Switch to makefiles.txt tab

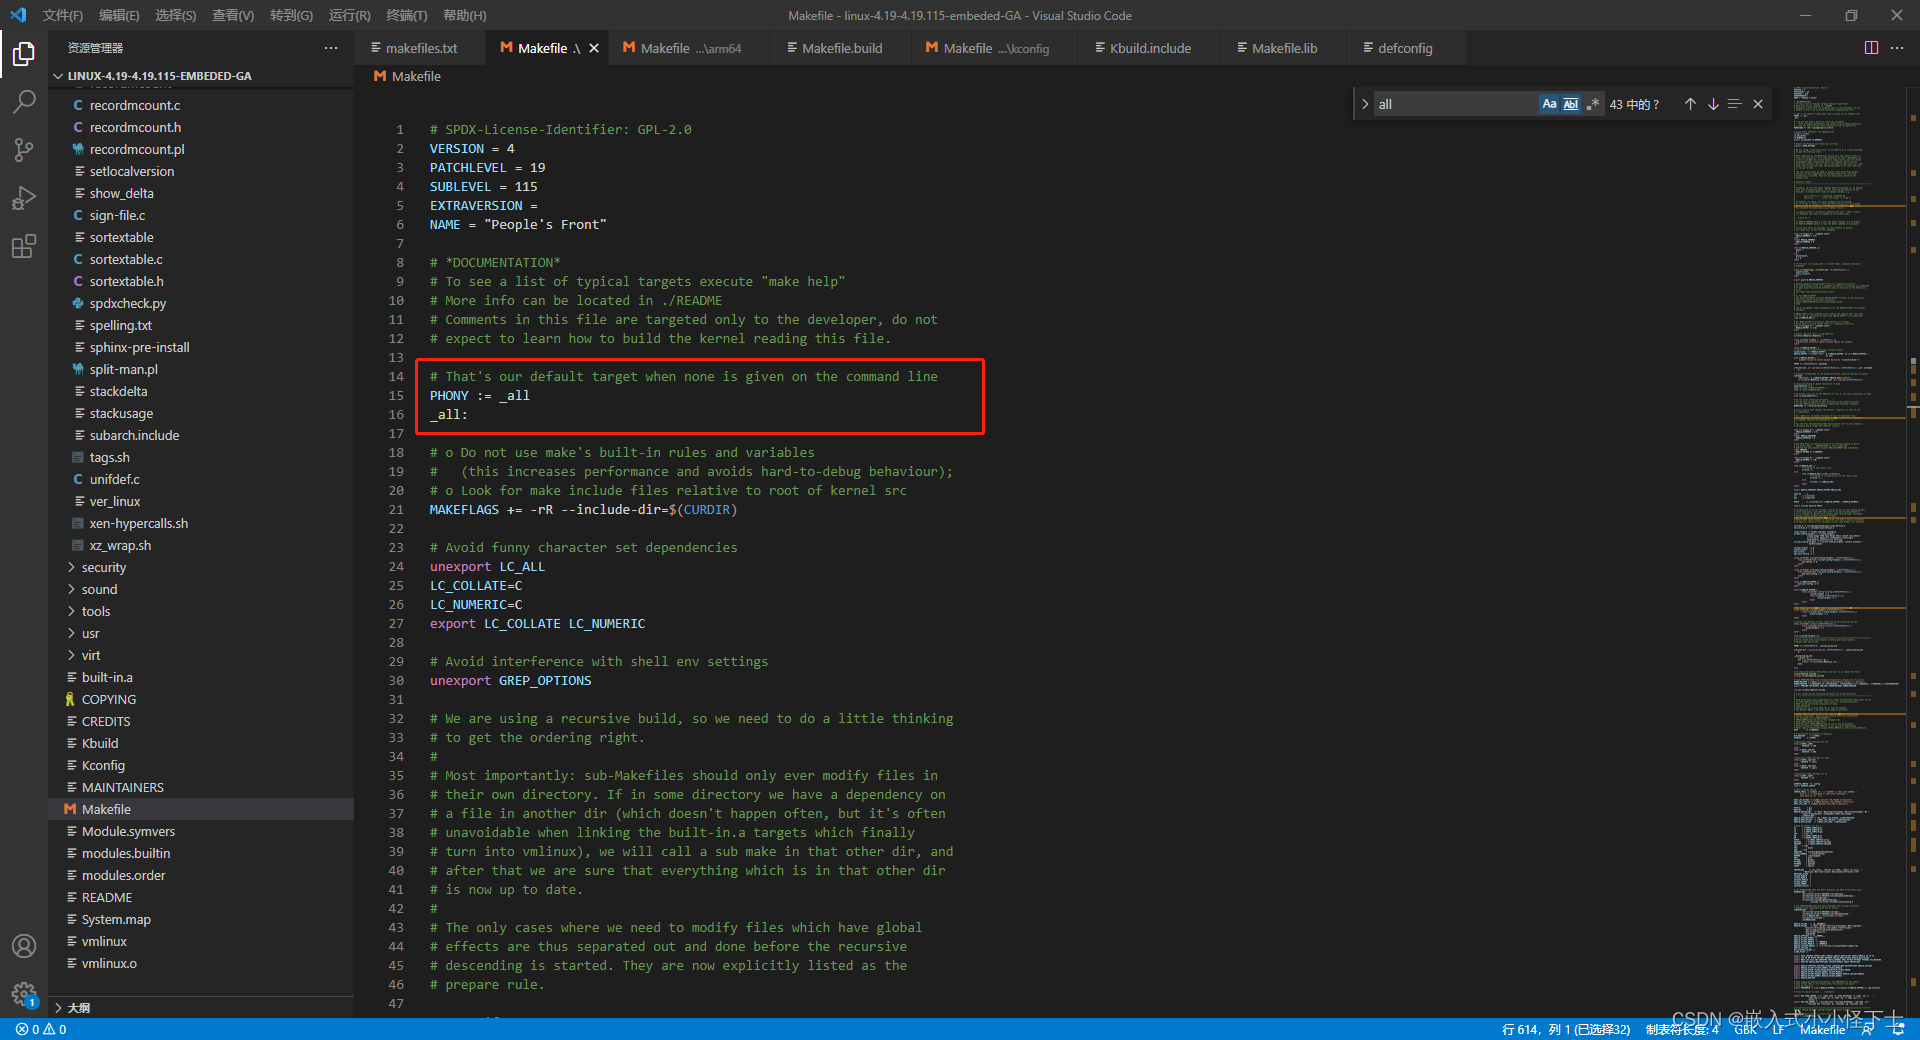420,48
